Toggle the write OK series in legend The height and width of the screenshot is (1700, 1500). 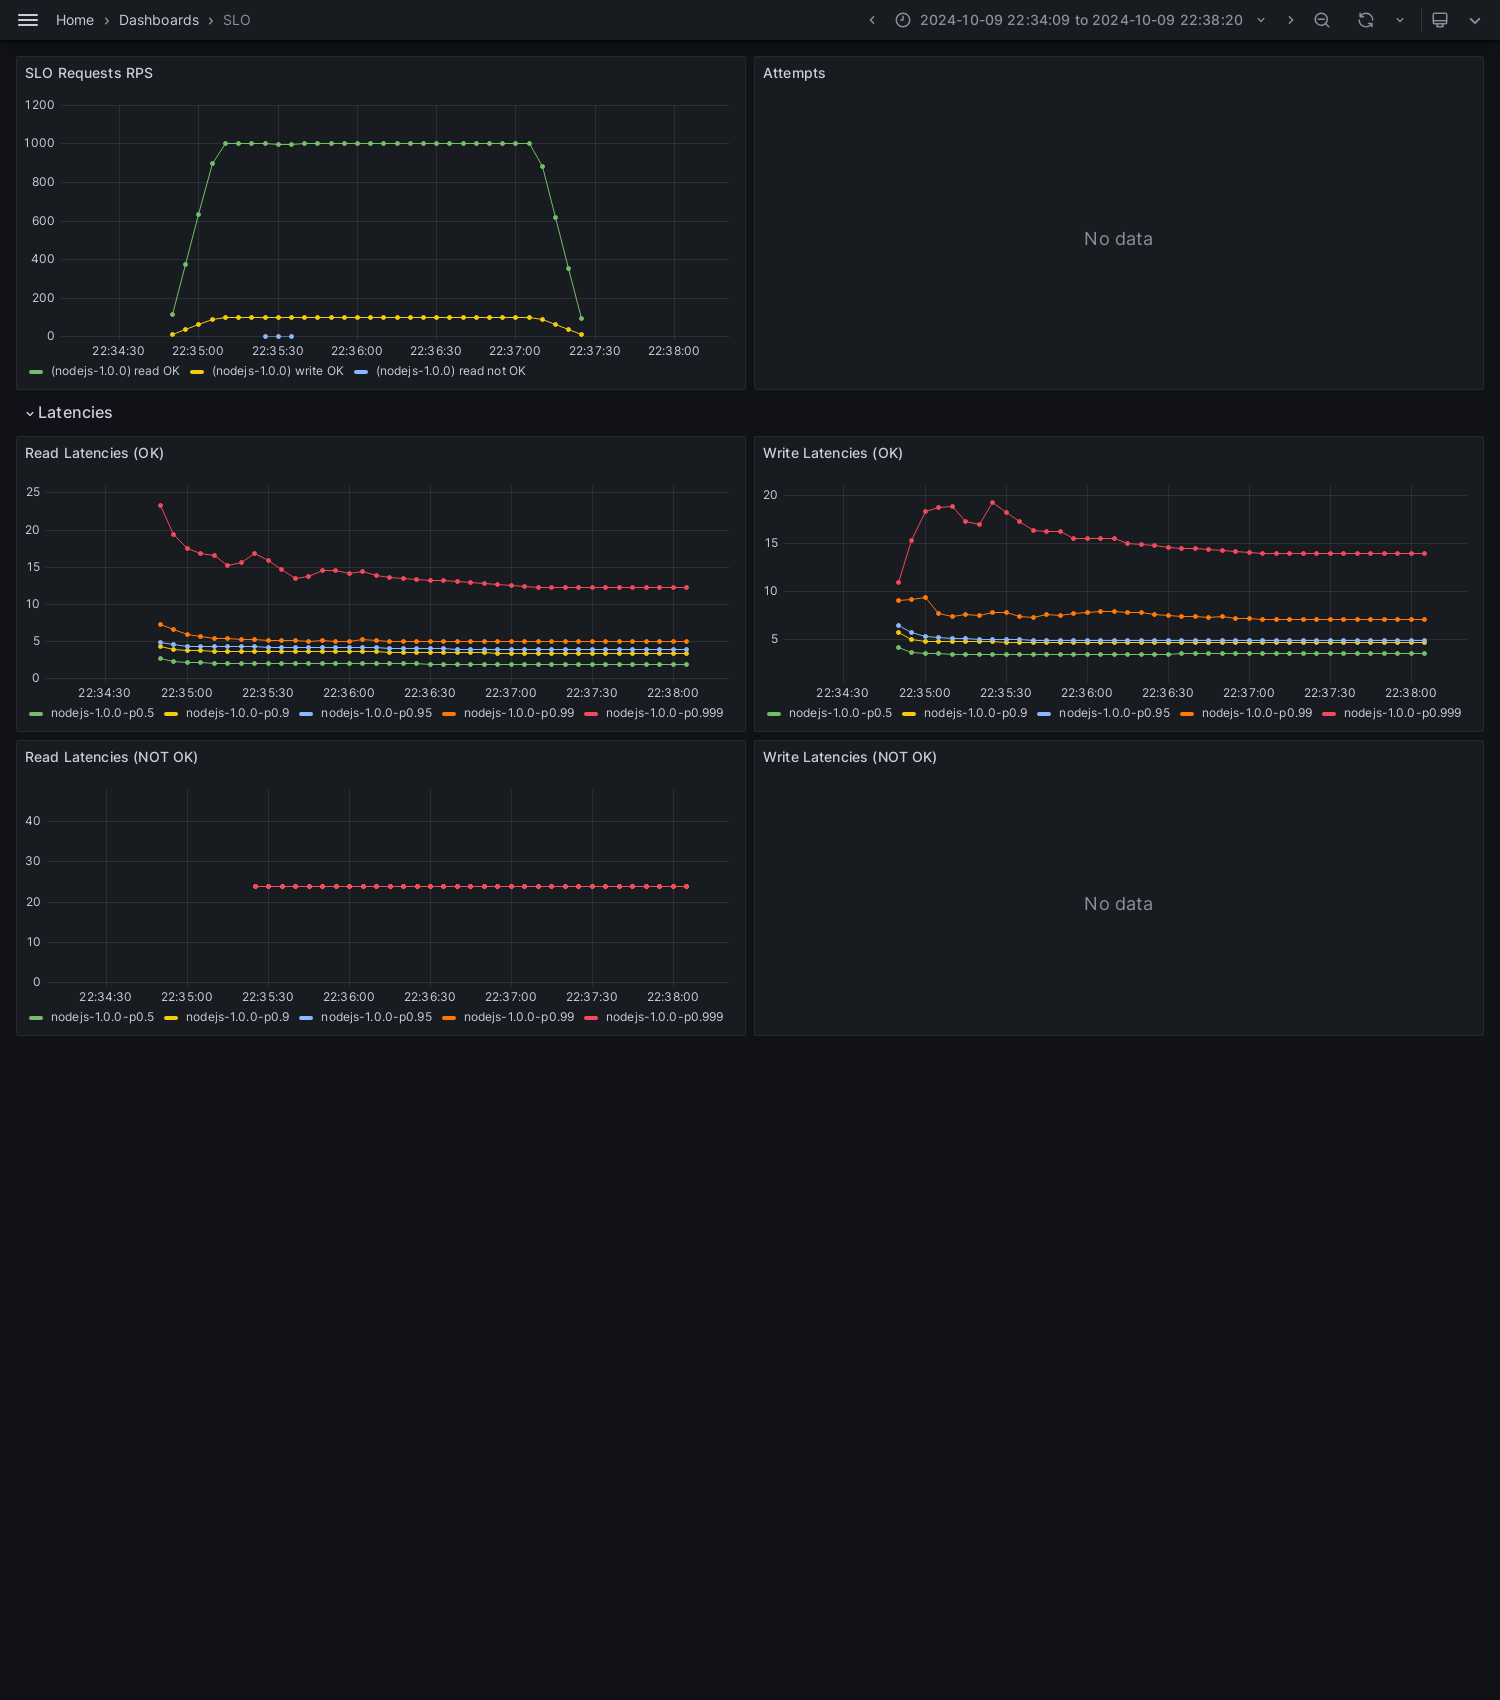(x=278, y=371)
